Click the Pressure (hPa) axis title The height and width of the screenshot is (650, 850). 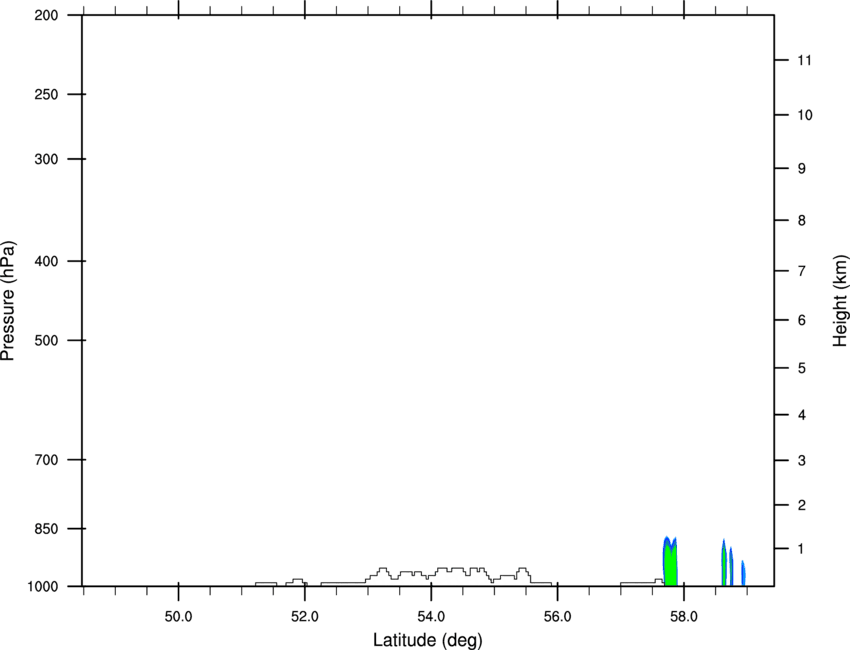pyautogui.click(x=8, y=300)
